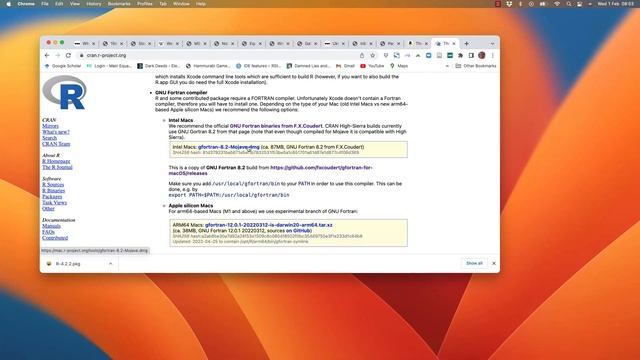Open the Help menu
Image resolution: width=640 pixels, height=360 pixels.
[x=200, y=4]
